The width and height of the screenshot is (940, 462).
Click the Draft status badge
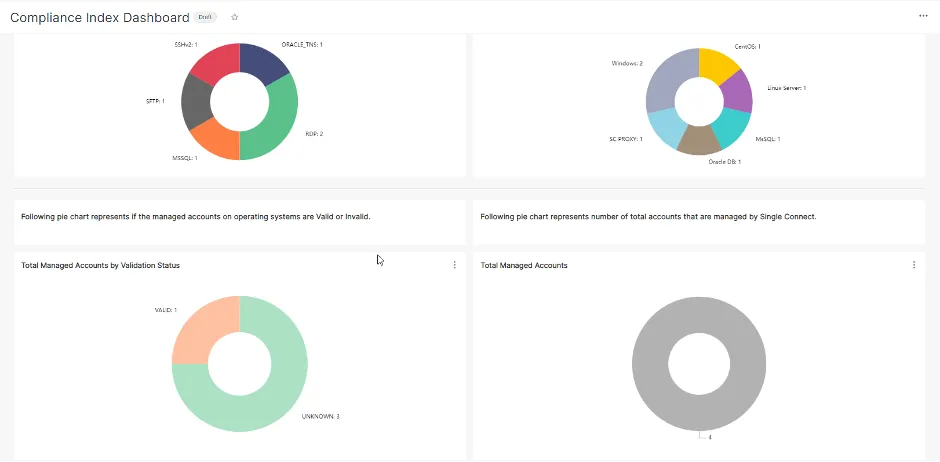point(205,17)
